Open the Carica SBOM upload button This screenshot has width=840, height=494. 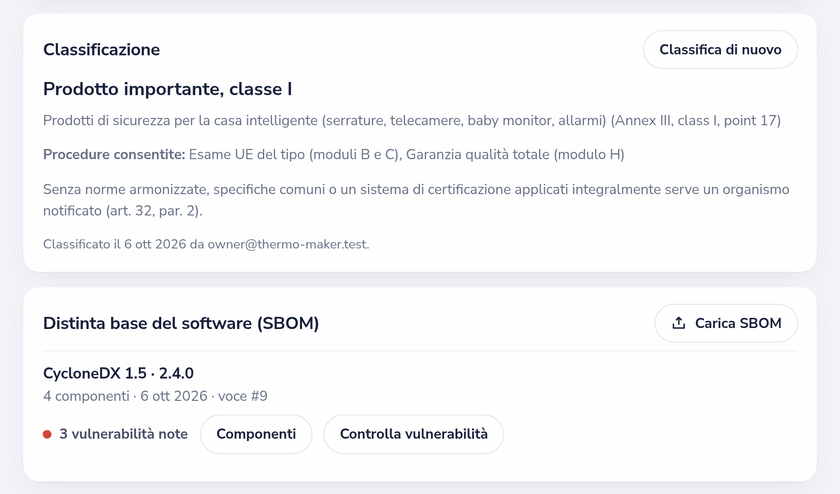coord(726,323)
